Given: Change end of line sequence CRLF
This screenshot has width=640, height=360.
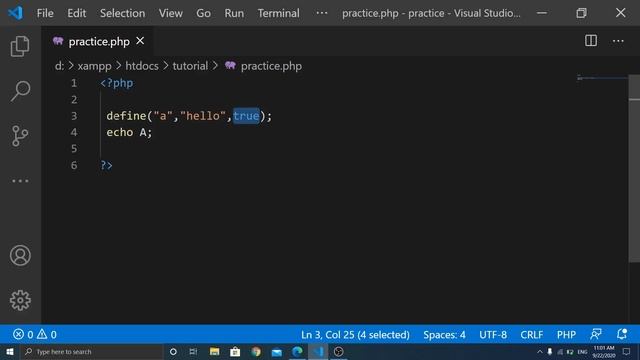Looking at the screenshot, I should [531, 335].
